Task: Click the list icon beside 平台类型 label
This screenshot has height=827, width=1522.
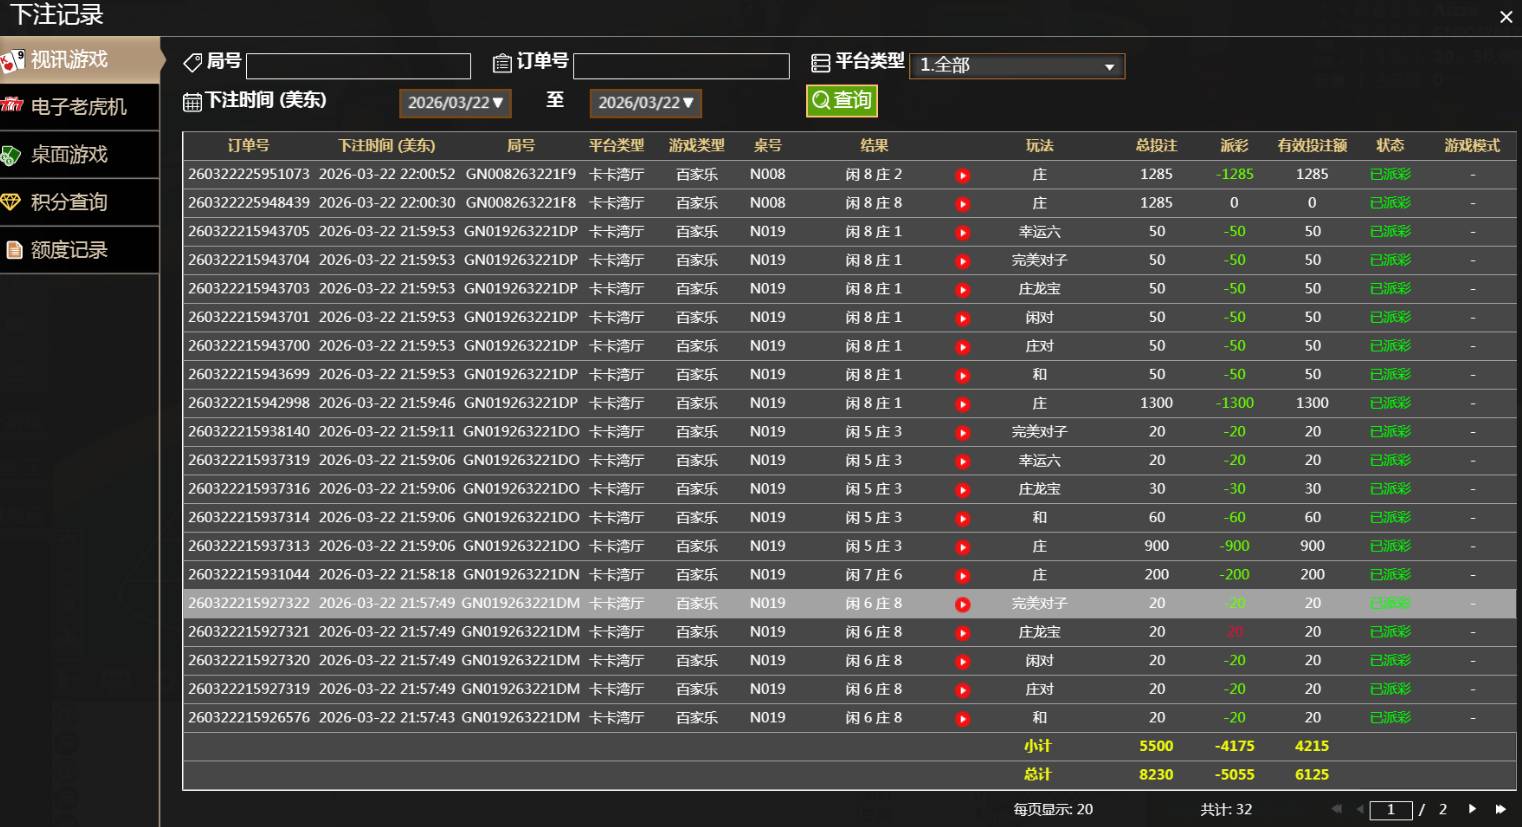Action: click(x=821, y=62)
